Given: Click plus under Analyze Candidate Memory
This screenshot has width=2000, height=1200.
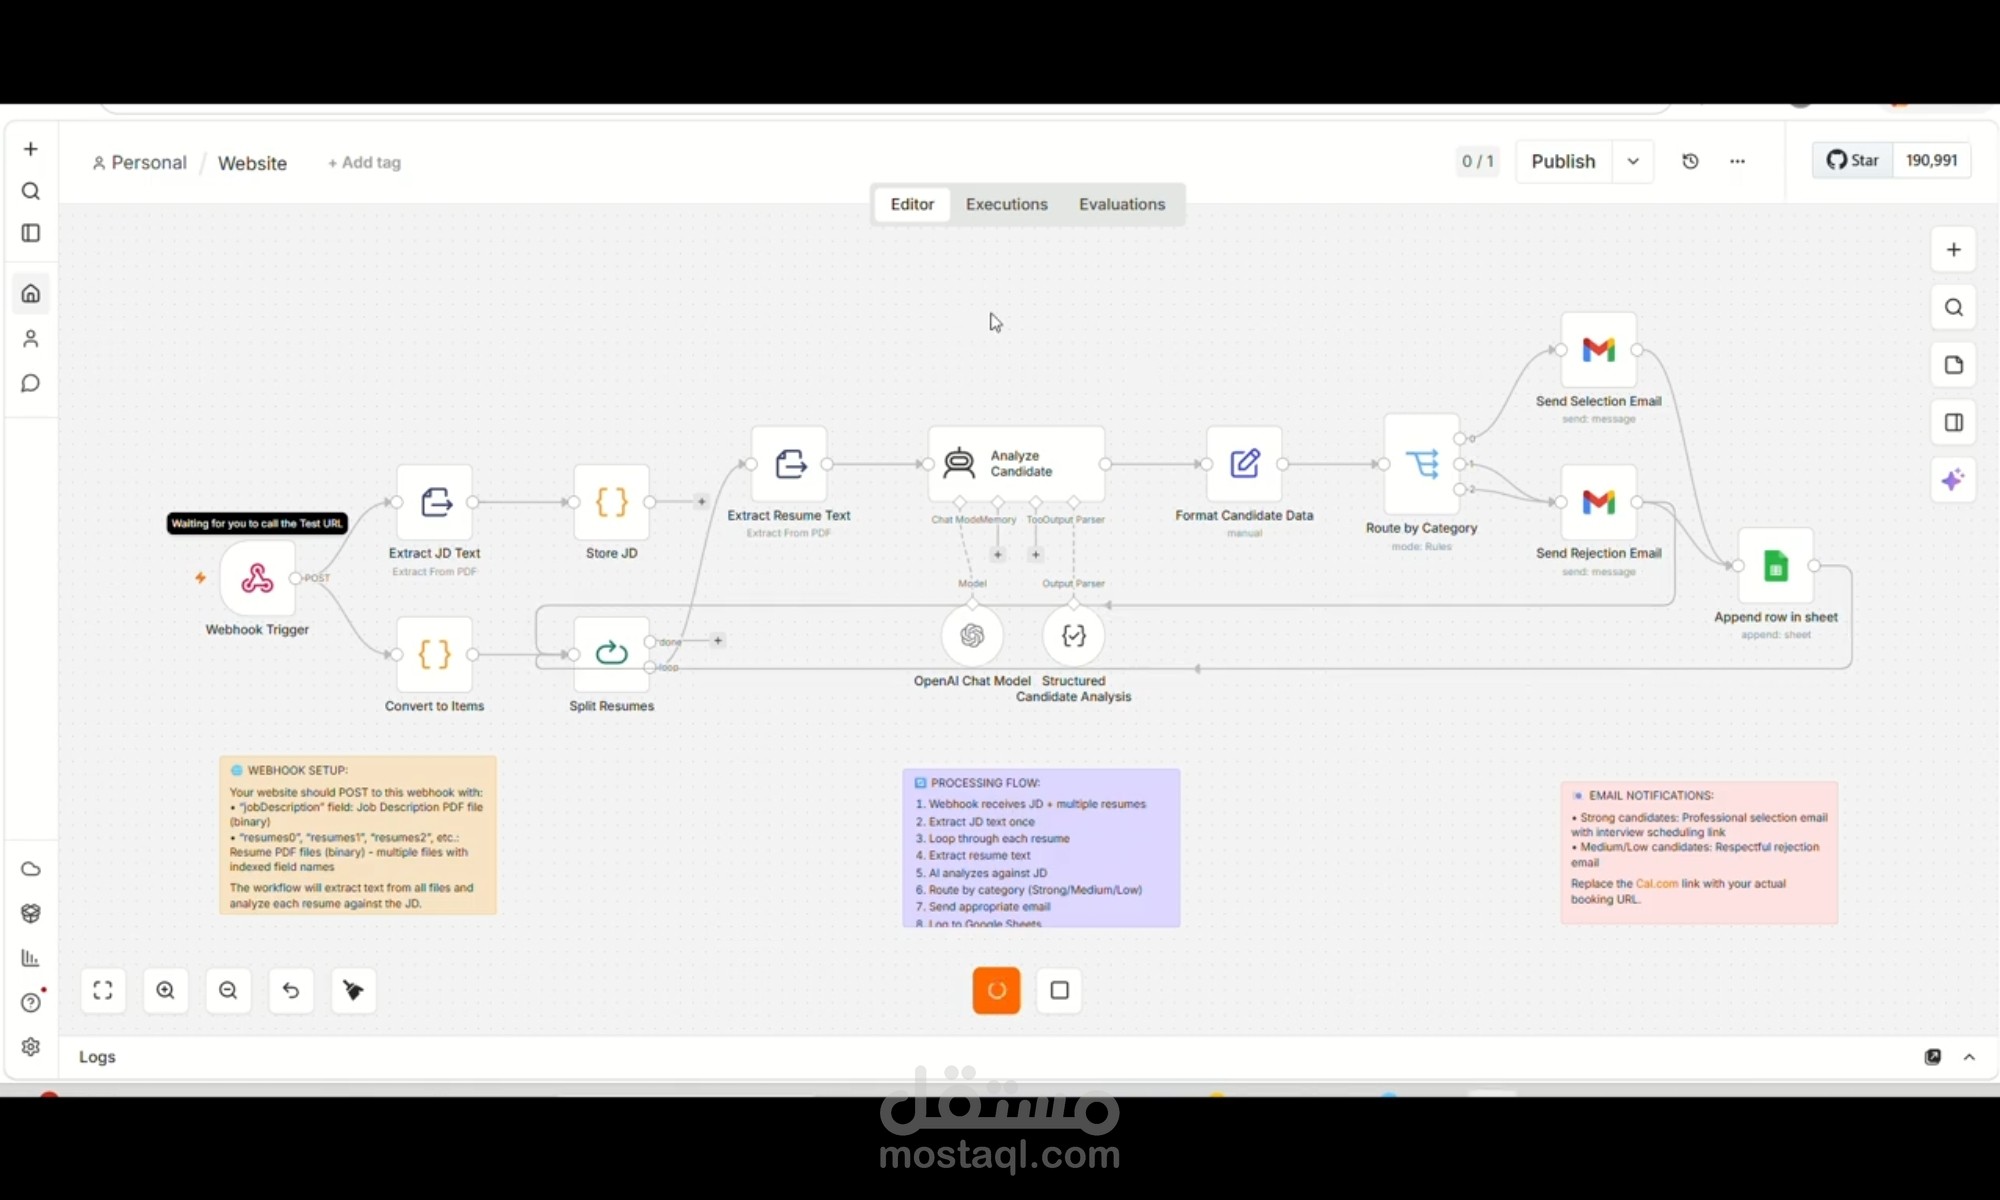Looking at the screenshot, I should pyautogui.click(x=997, y=554).
